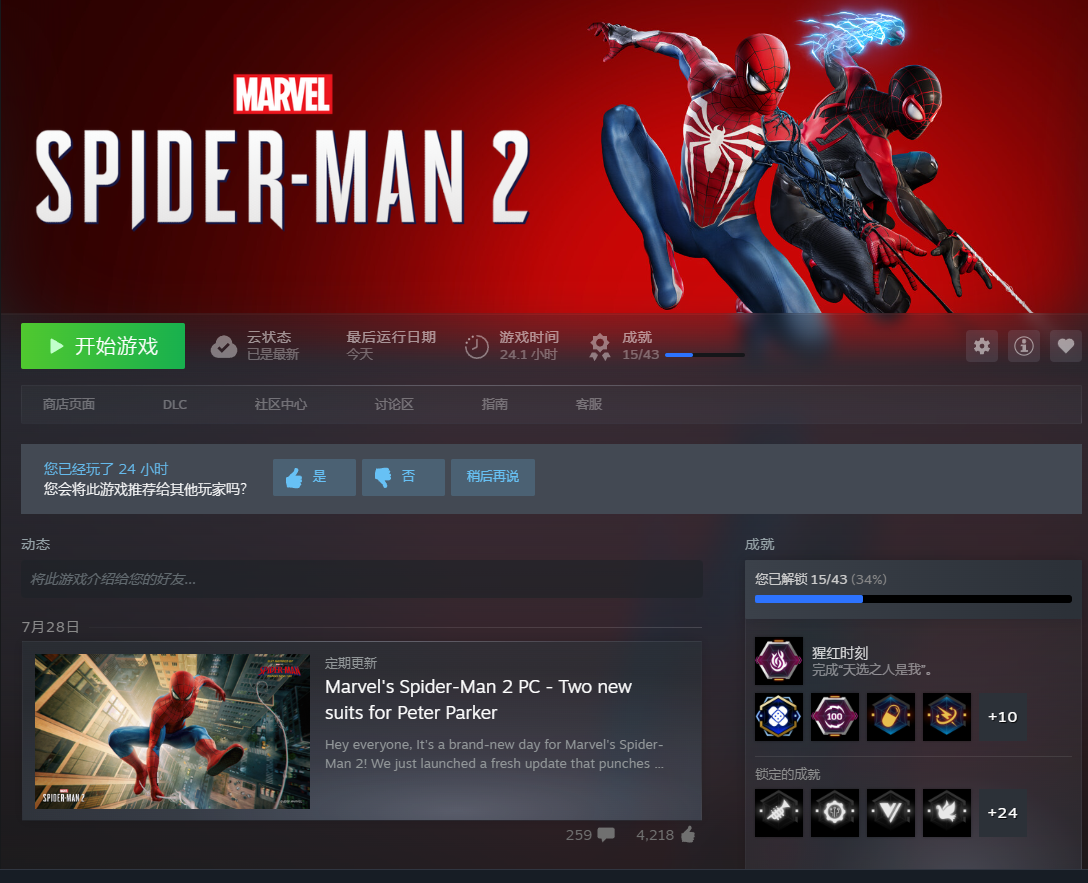
Task: Open locked achievement with V emblem icon
Action: pos(891,812)
